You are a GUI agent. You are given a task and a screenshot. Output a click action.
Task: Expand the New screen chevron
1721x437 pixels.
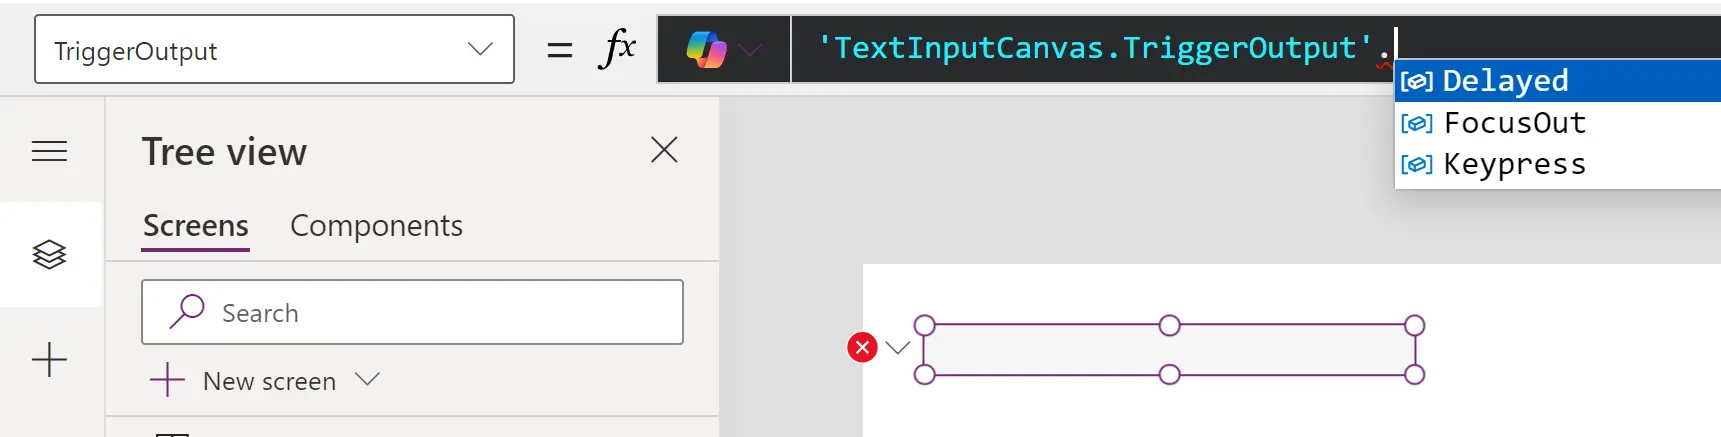[368, 379]
